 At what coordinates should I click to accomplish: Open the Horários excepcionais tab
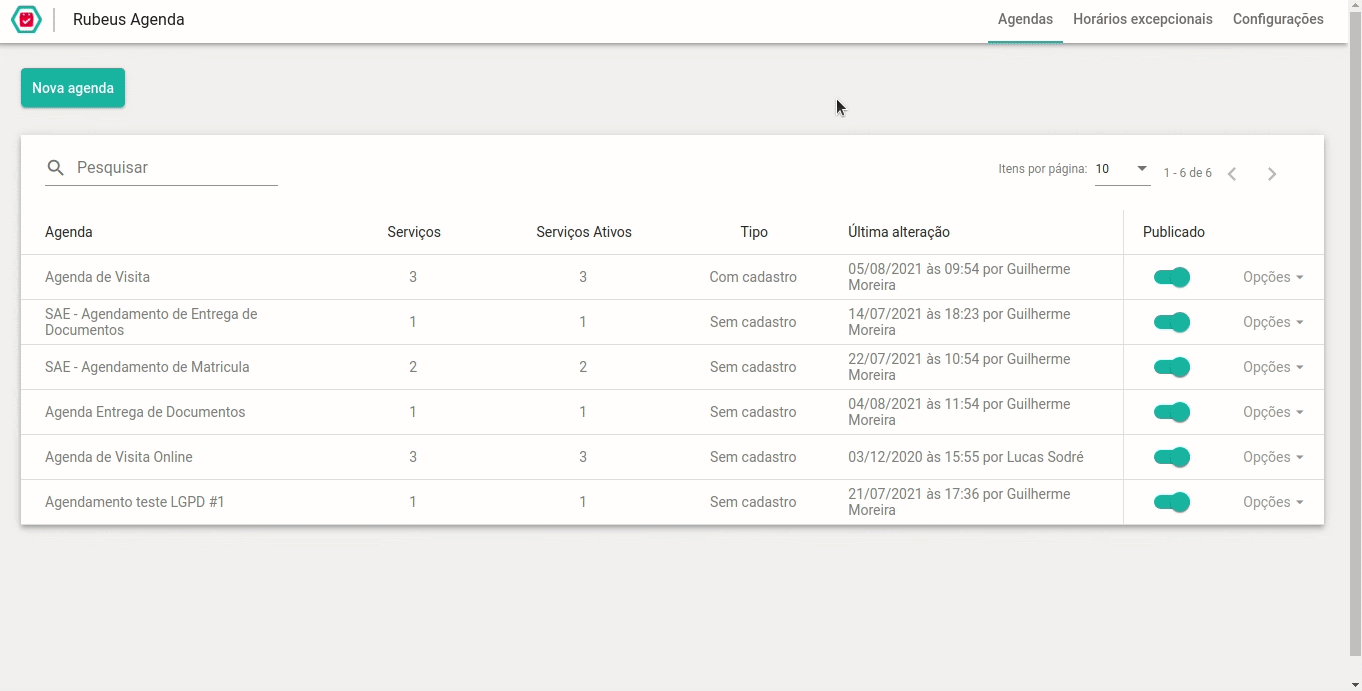click(1143, 20)
